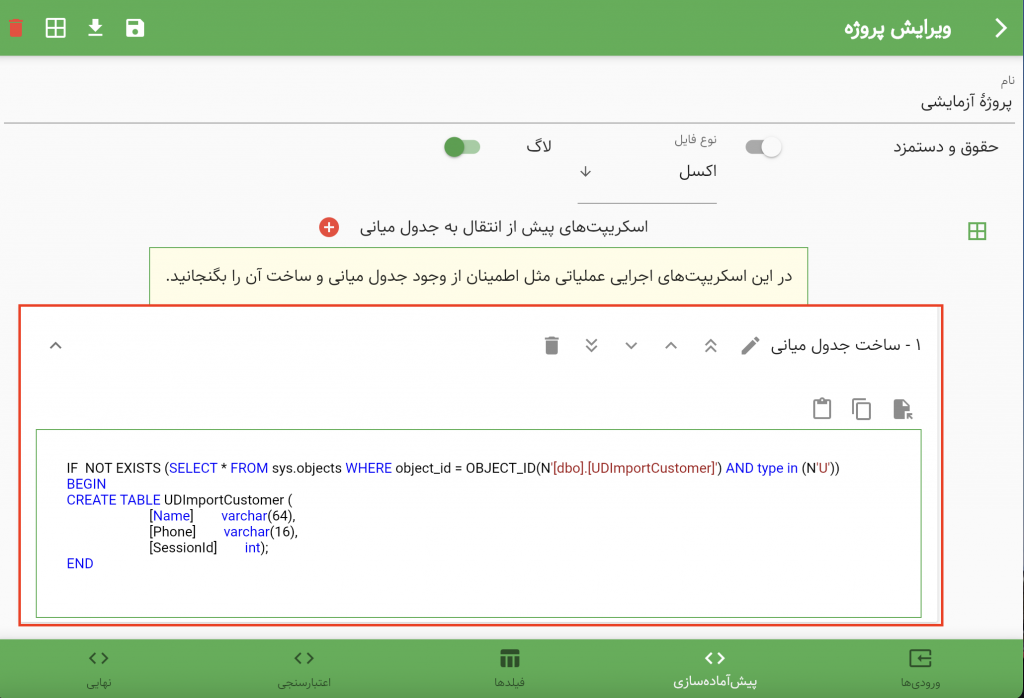Screen dimensions: 1024x698
Task: Copy the script with the copy icon
Action: click(861, 409)
